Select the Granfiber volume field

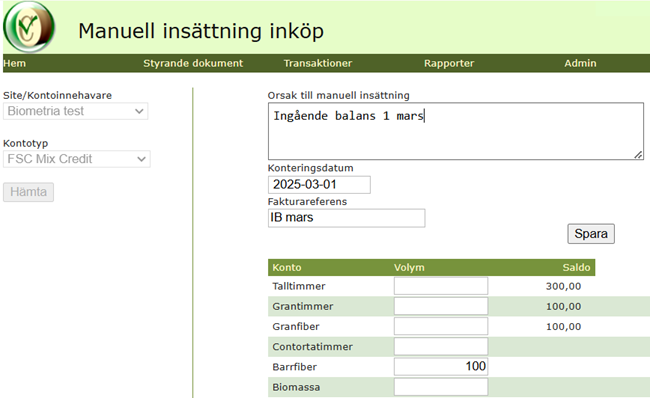click(441, 326)
